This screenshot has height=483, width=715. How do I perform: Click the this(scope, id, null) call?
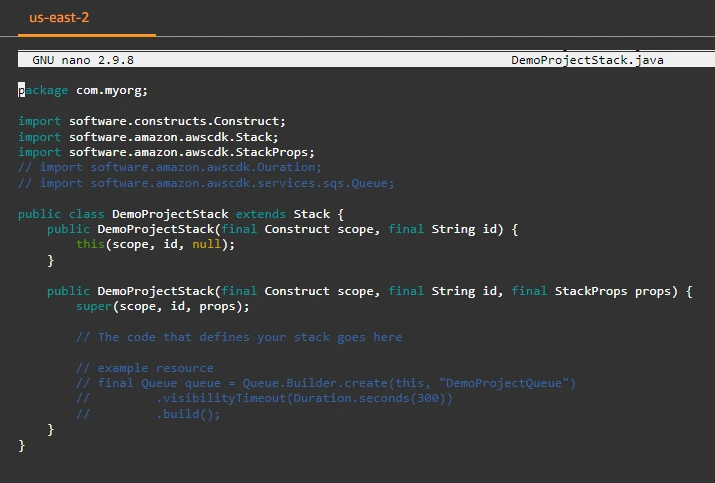148,245
